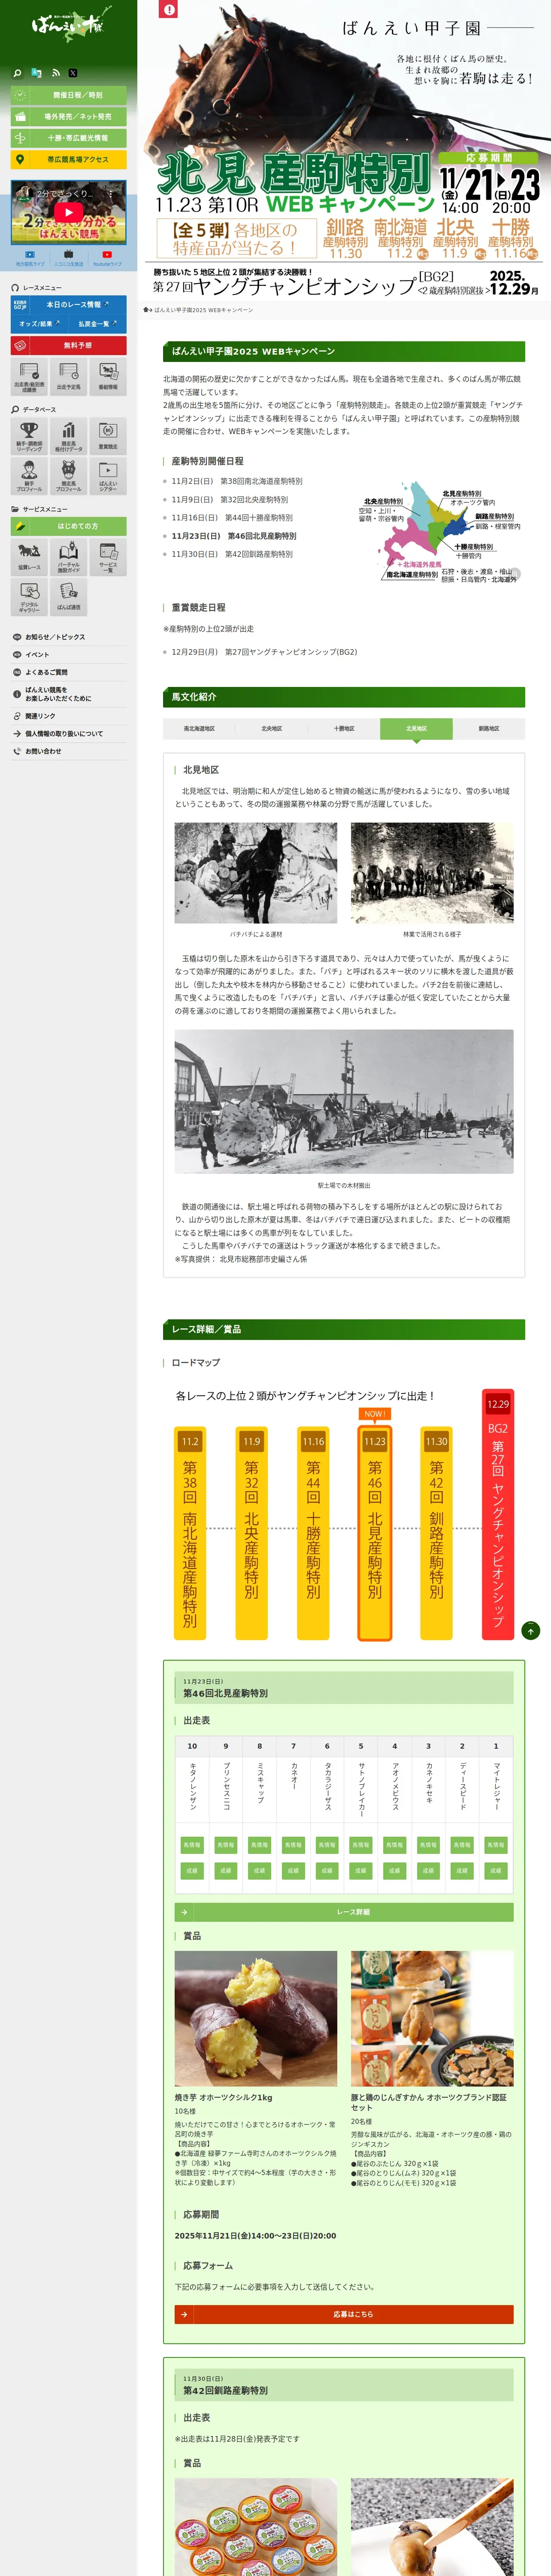Open 地方競馬ライブ icon

coord(30,258)
